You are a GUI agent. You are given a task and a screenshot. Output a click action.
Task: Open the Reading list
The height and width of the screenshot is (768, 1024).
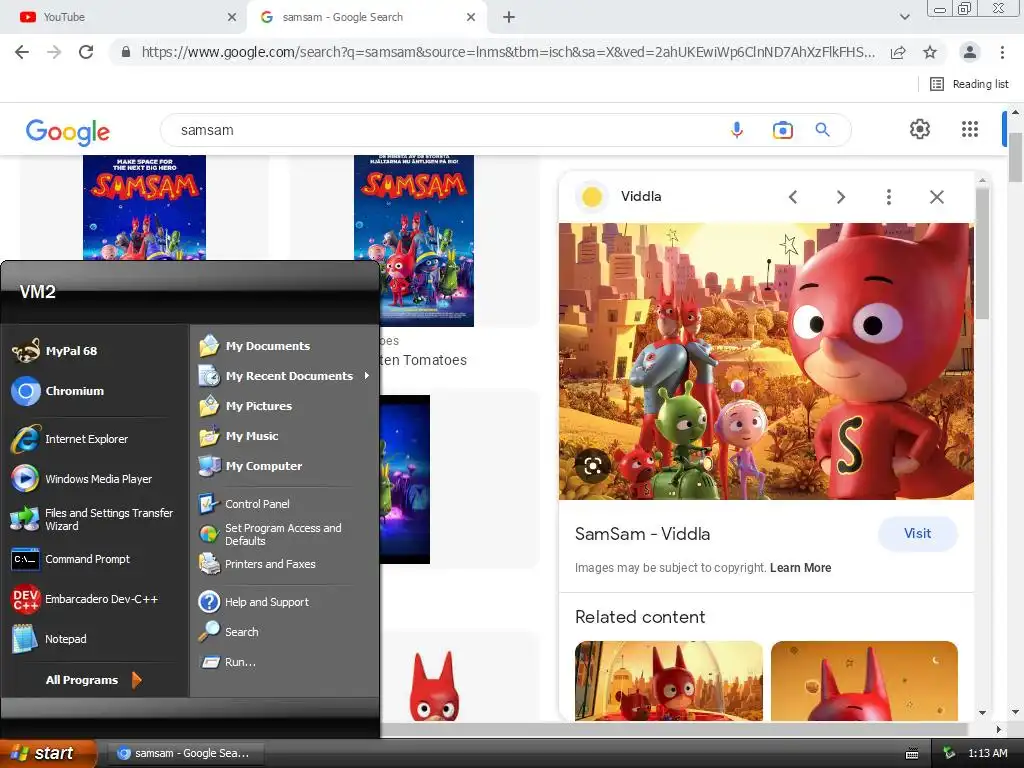(969, 84)
